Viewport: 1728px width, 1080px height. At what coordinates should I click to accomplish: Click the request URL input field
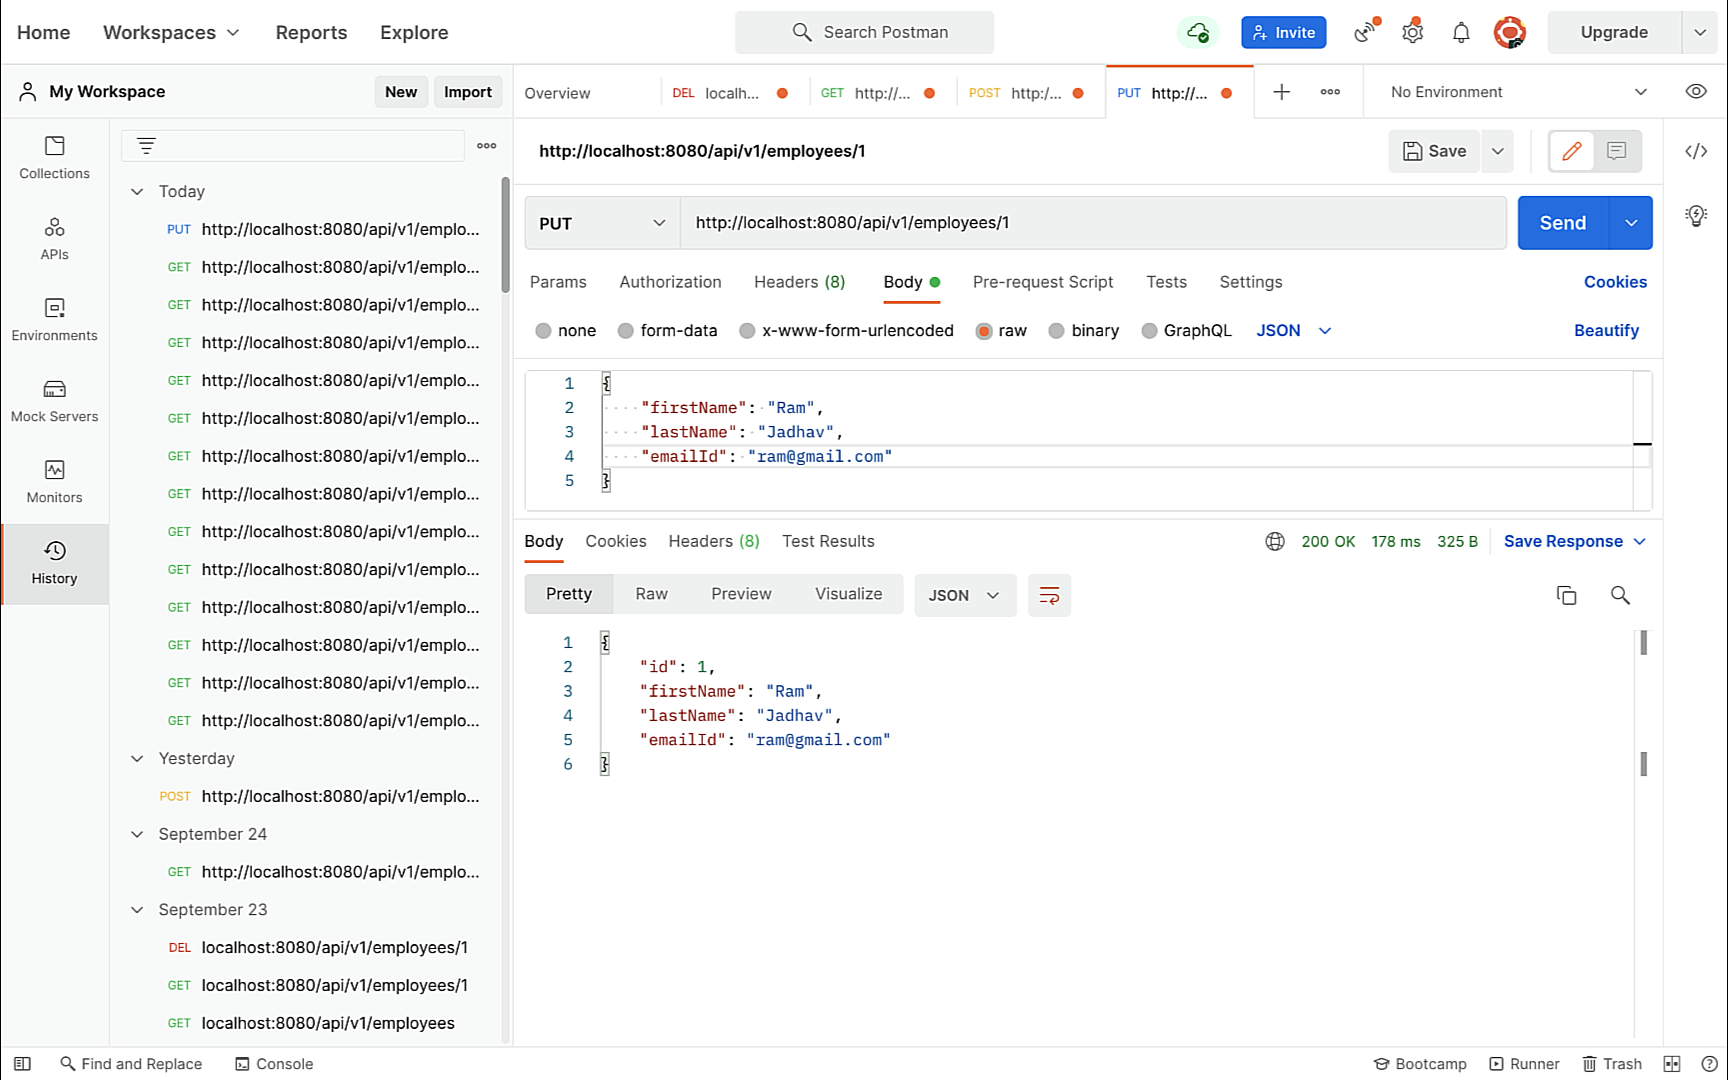1093,223
